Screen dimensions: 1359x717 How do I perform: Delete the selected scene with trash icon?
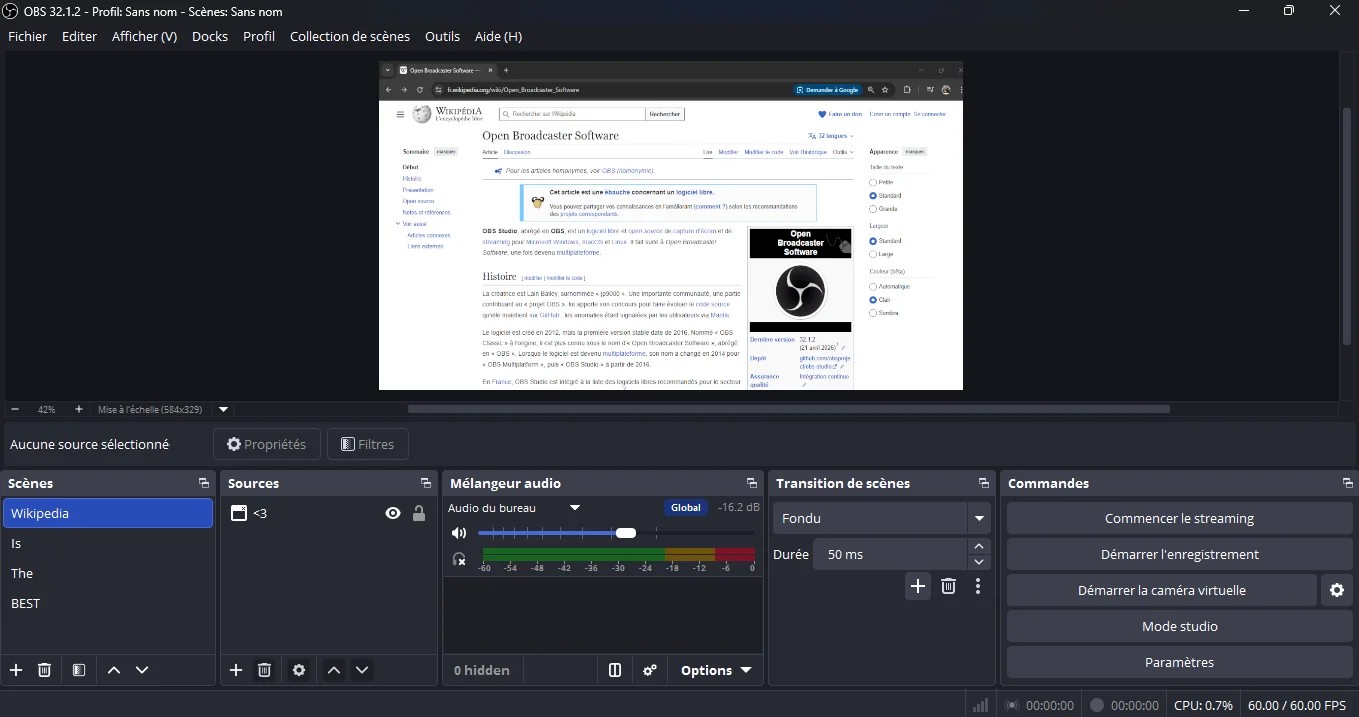point(44,670)
